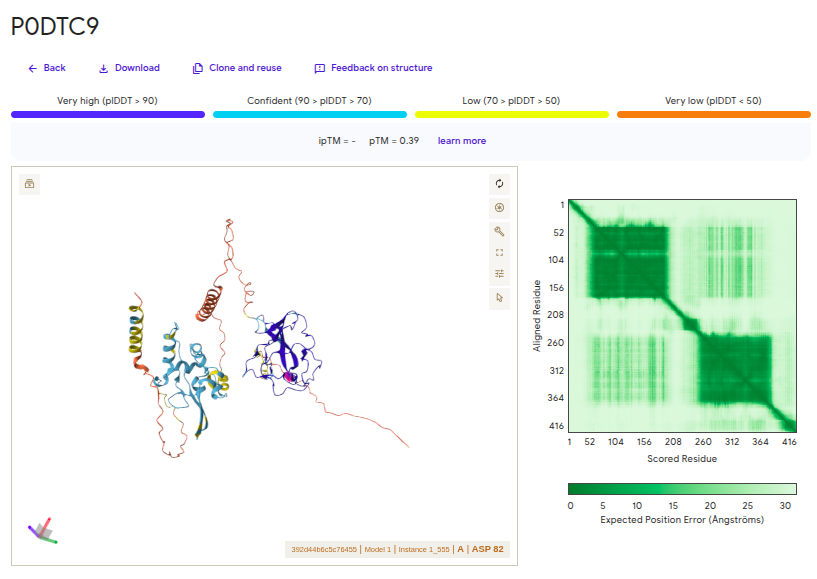Click the top-left panel icon in viewer
817x579 pixels.
30,184
